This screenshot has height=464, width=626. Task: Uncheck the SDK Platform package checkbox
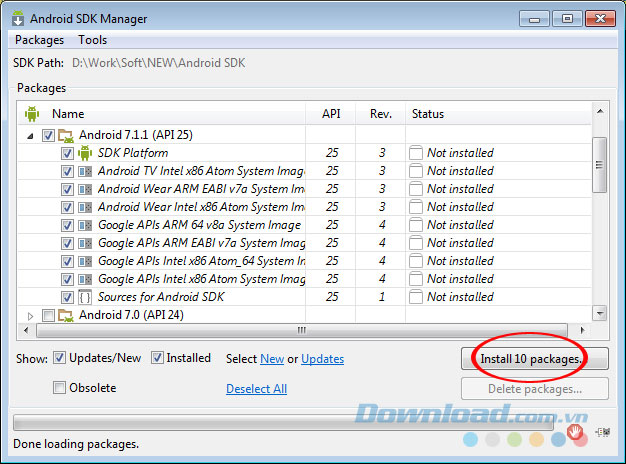67,153
